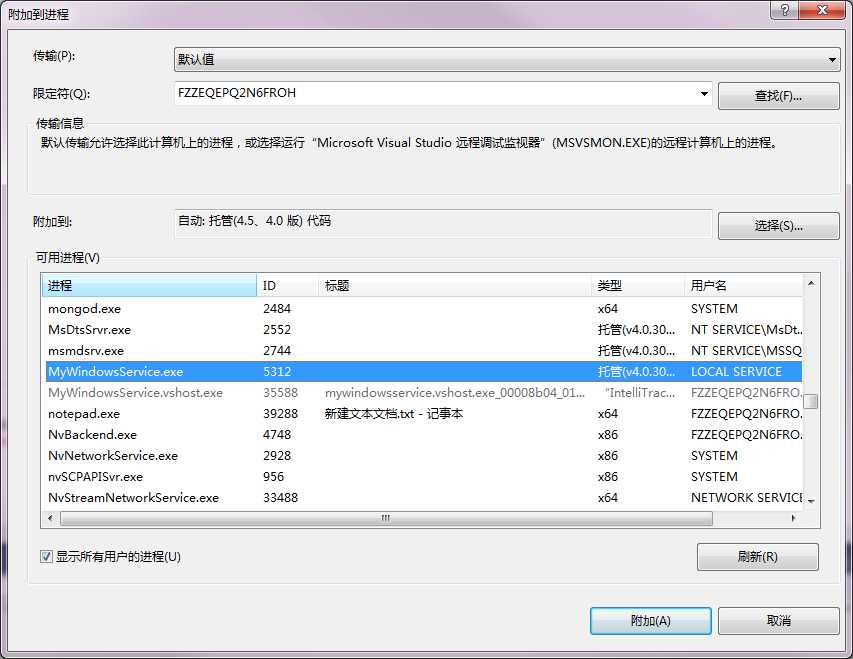The height and width of the screenshot is (659, 853).
Task: Sort by the 类型 column header
Action: point(638,285)
